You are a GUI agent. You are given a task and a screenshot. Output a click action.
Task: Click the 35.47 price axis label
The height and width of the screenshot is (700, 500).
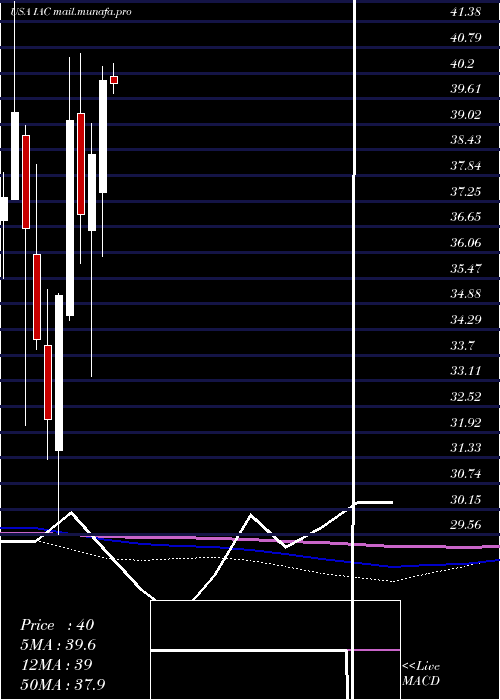pos(466,268)
